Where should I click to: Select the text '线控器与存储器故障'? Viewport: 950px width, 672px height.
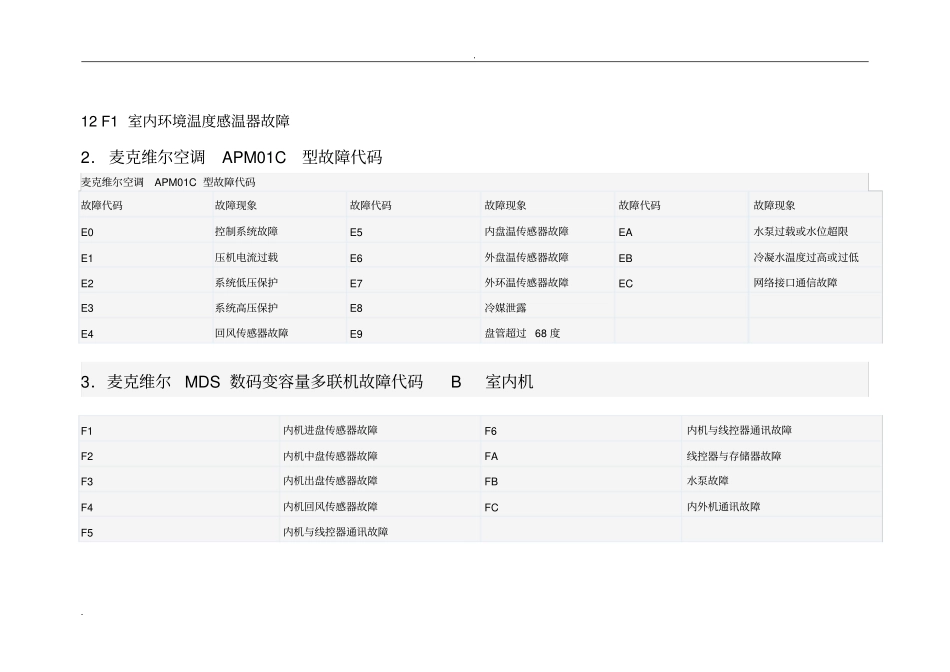click(x=734, y=456)
